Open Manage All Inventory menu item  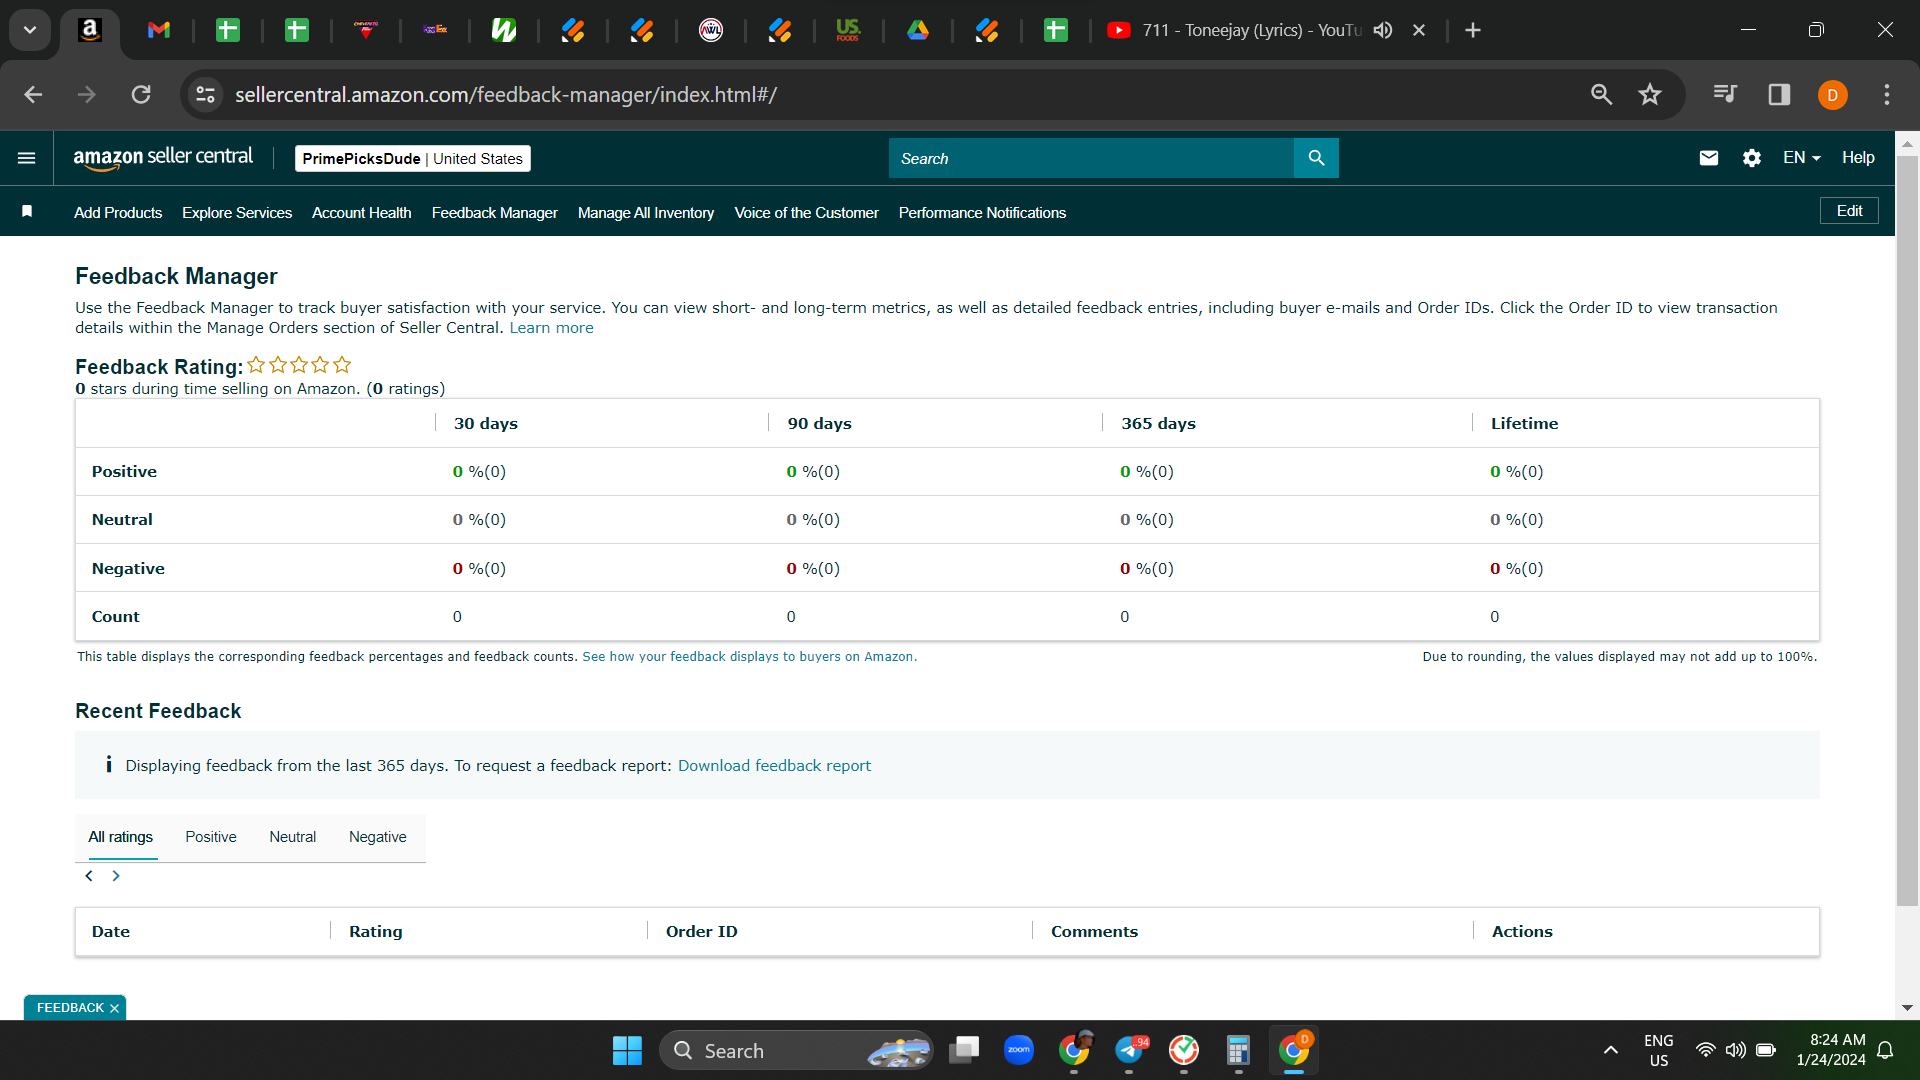pyautogui.click(x=646, y=213)
